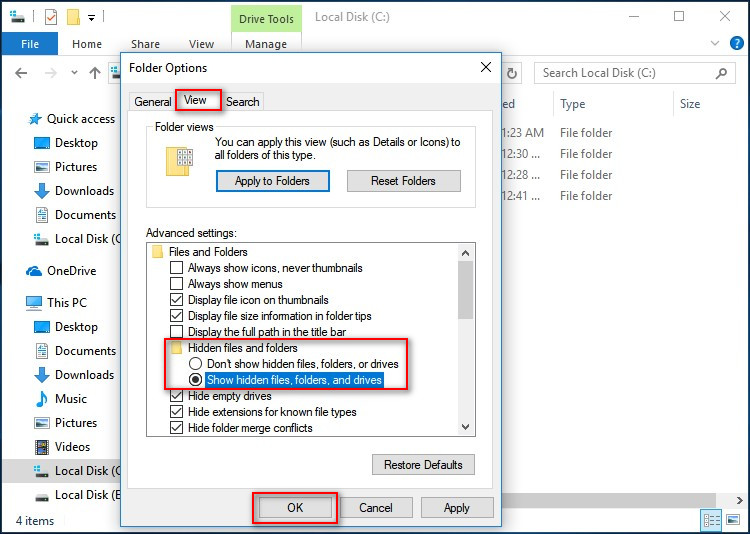Enable Always show menus checkbox
This screenshot has height=534, width=750.
(176, 284)
